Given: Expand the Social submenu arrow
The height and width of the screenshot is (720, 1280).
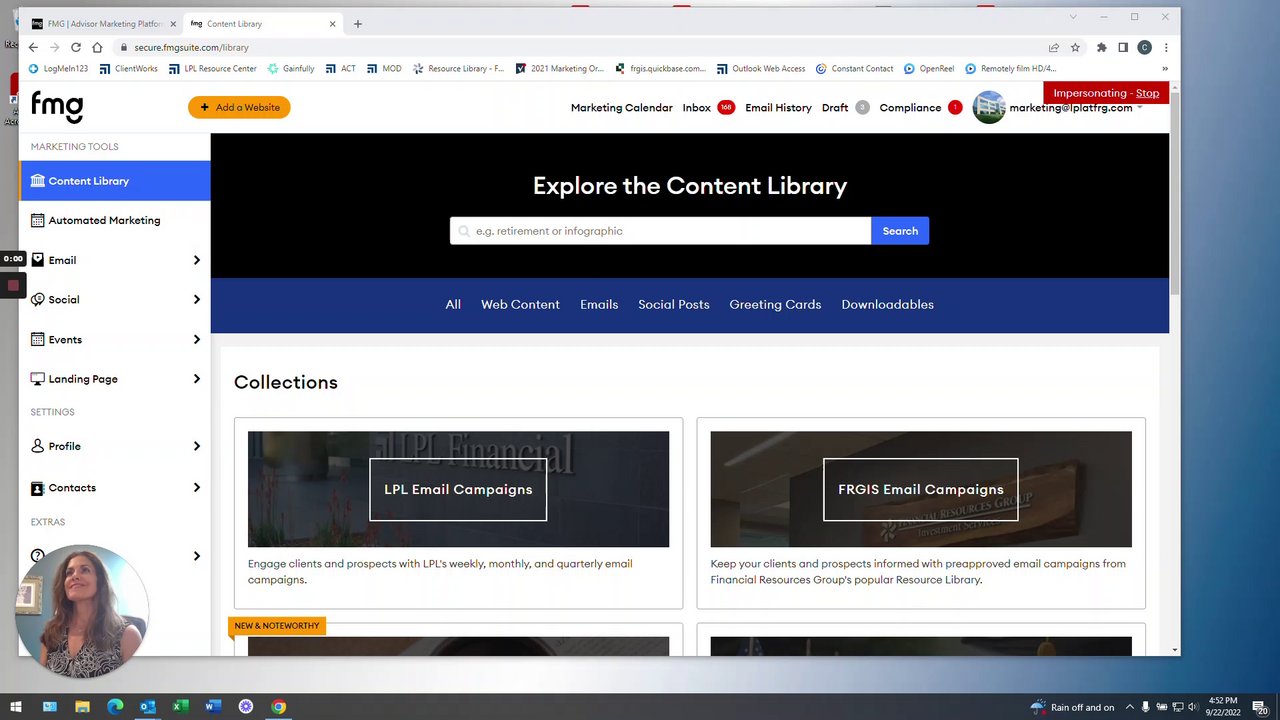Looking at the screenshot, I should pos(196,299).
